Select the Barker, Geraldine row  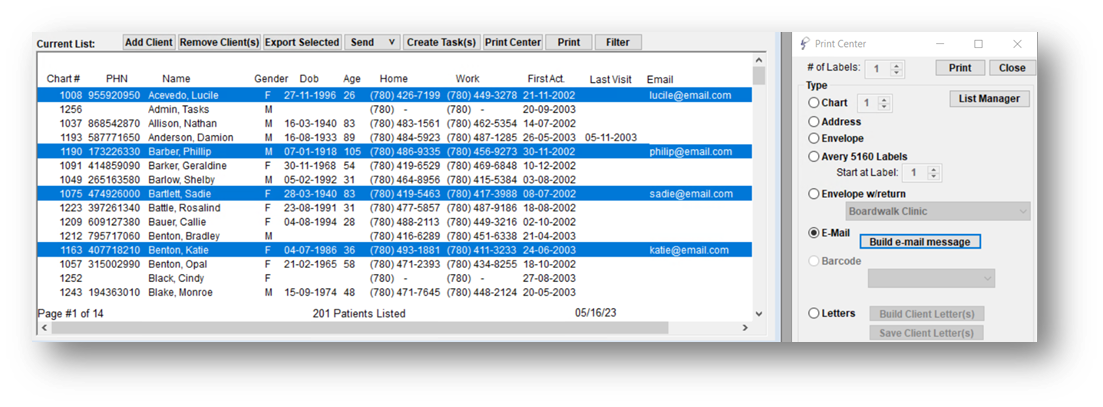394,165
